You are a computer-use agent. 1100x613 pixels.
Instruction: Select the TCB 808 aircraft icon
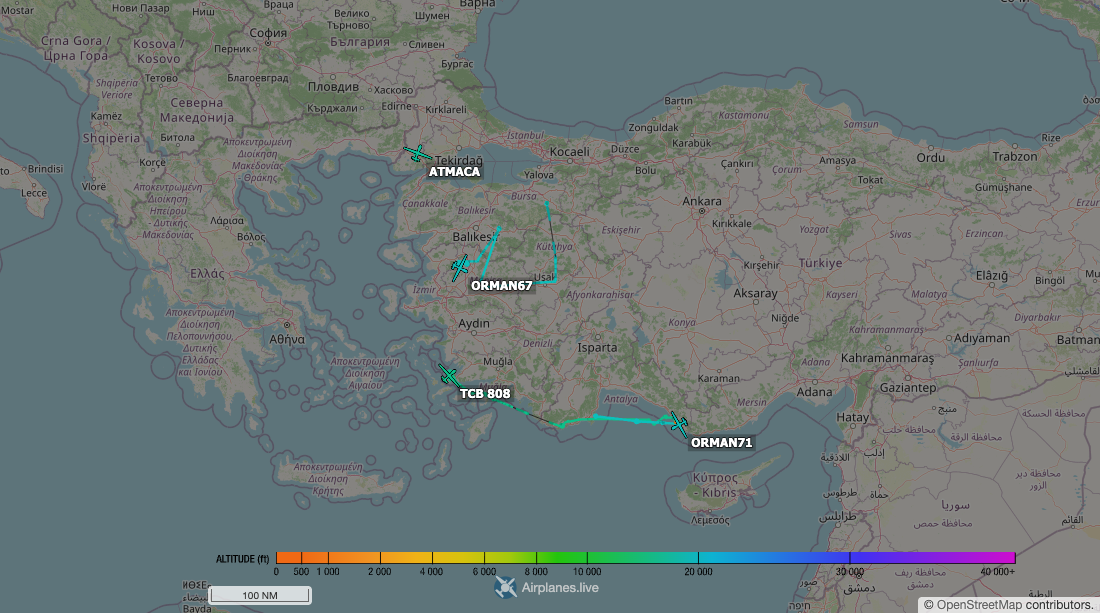pyautogui.click(x=448, y=375)
